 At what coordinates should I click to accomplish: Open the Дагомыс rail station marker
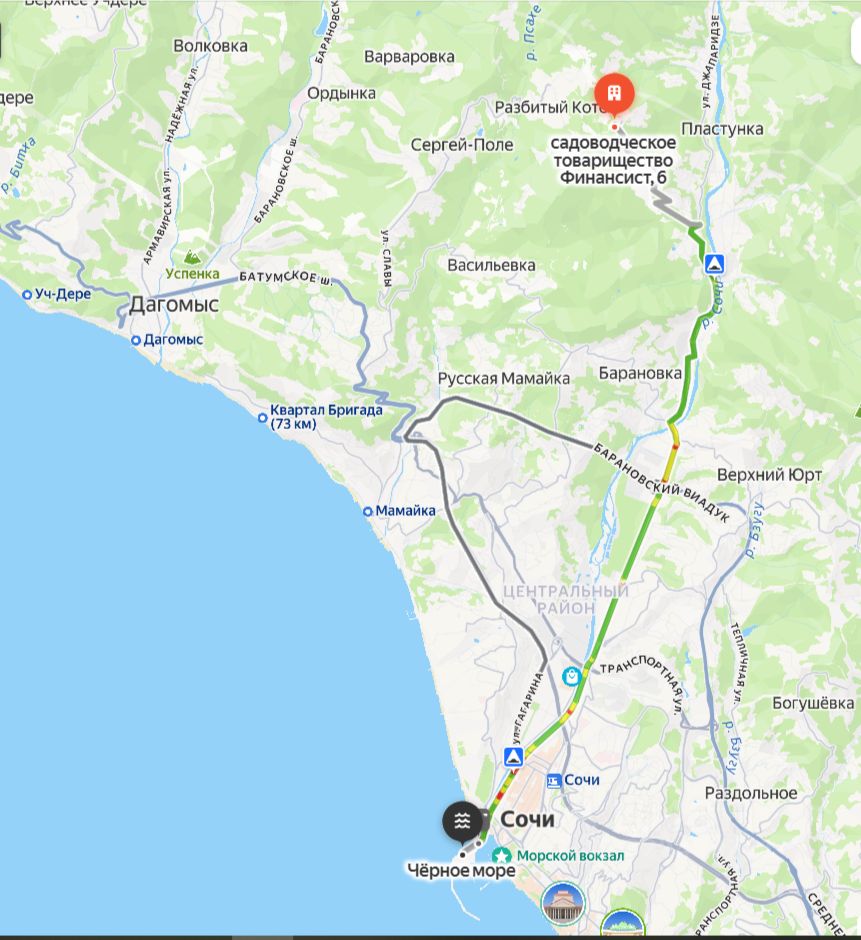click(136, 340)
